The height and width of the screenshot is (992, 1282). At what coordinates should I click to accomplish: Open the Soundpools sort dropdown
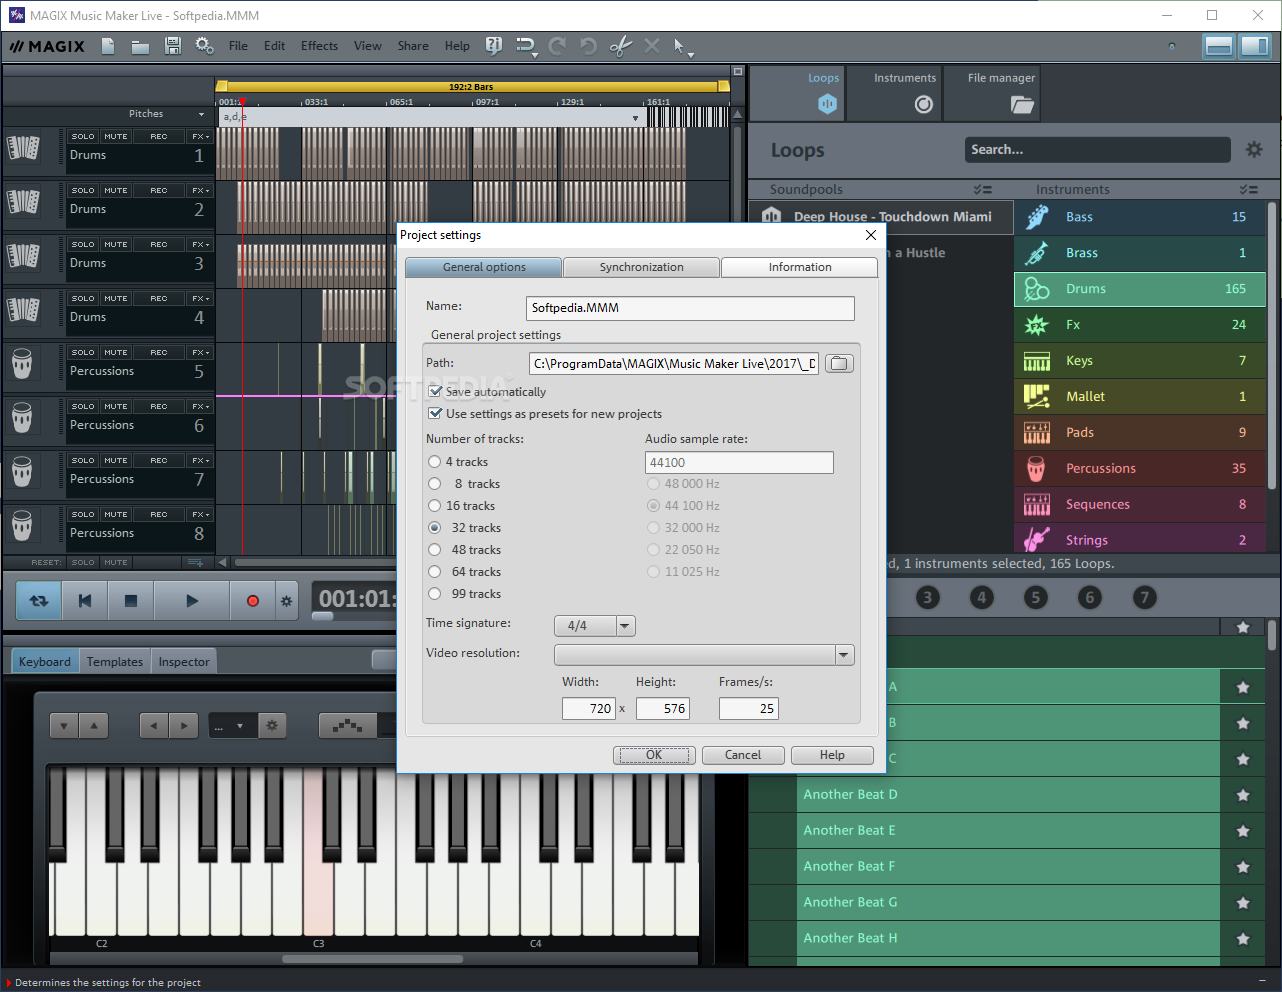[982, 190]
